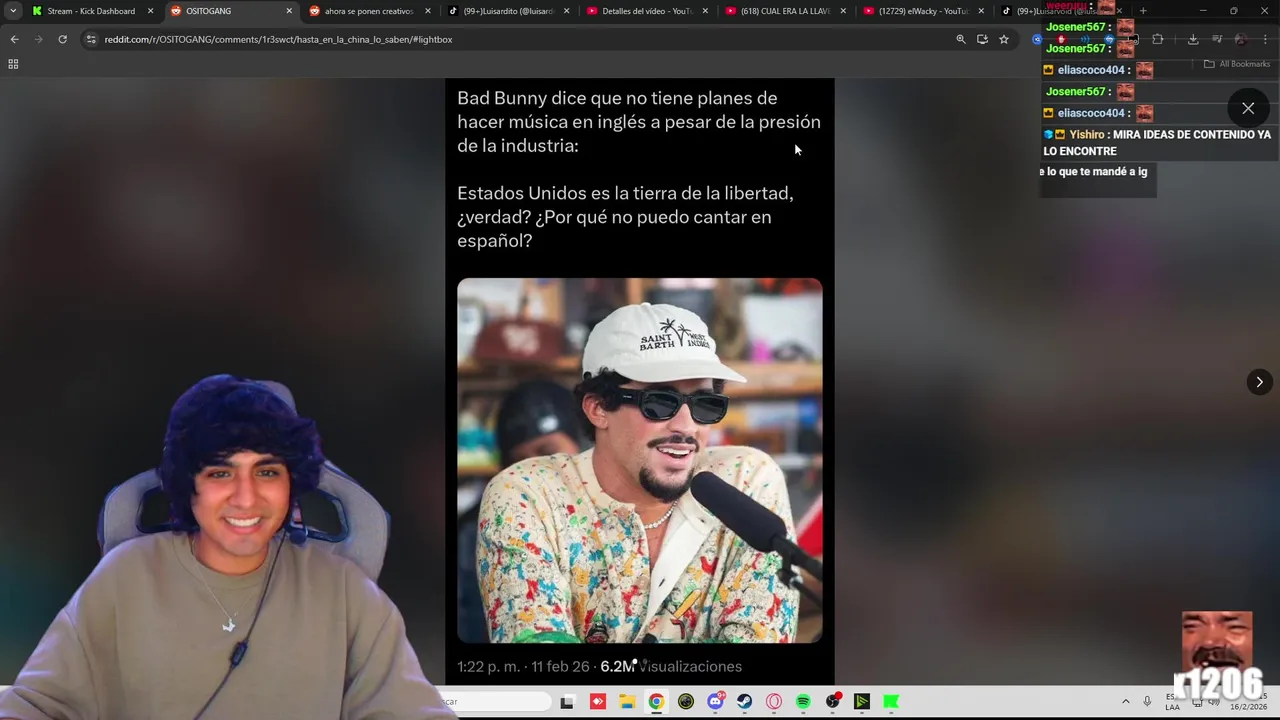The width and height of the screenshot is (1280, 720).
Task: Open Chrome downloads icon
Action: 1193,39
